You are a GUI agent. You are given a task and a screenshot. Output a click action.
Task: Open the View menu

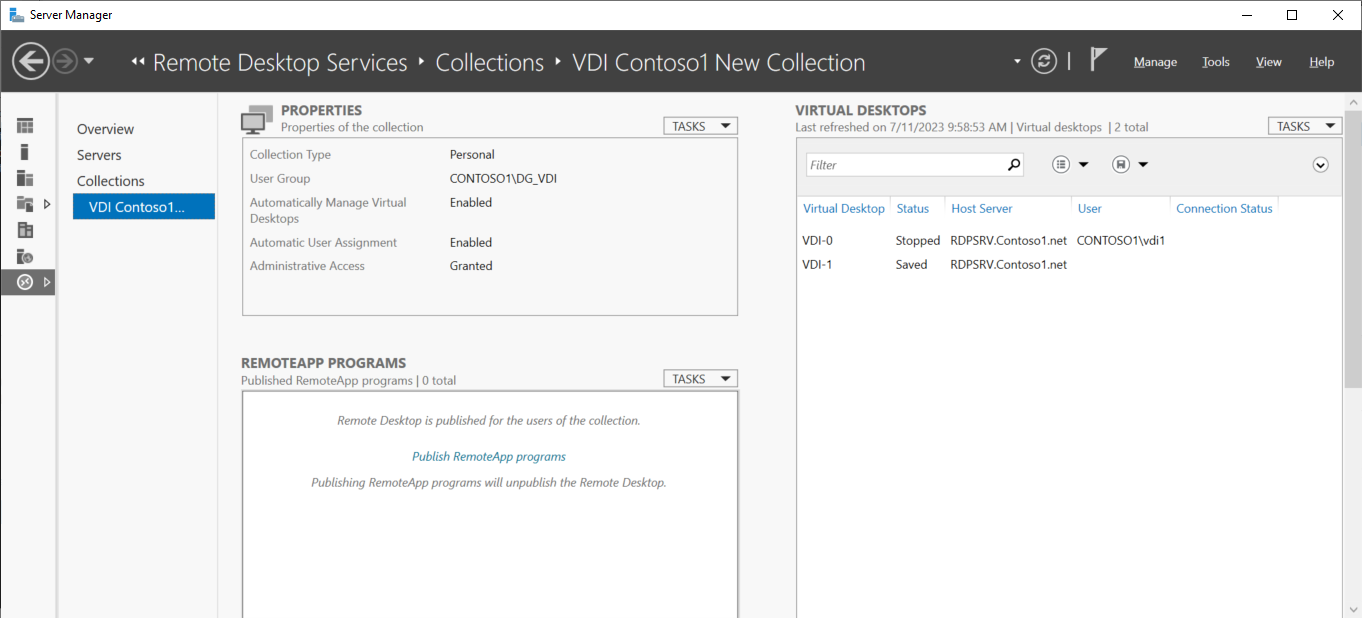1269,62
